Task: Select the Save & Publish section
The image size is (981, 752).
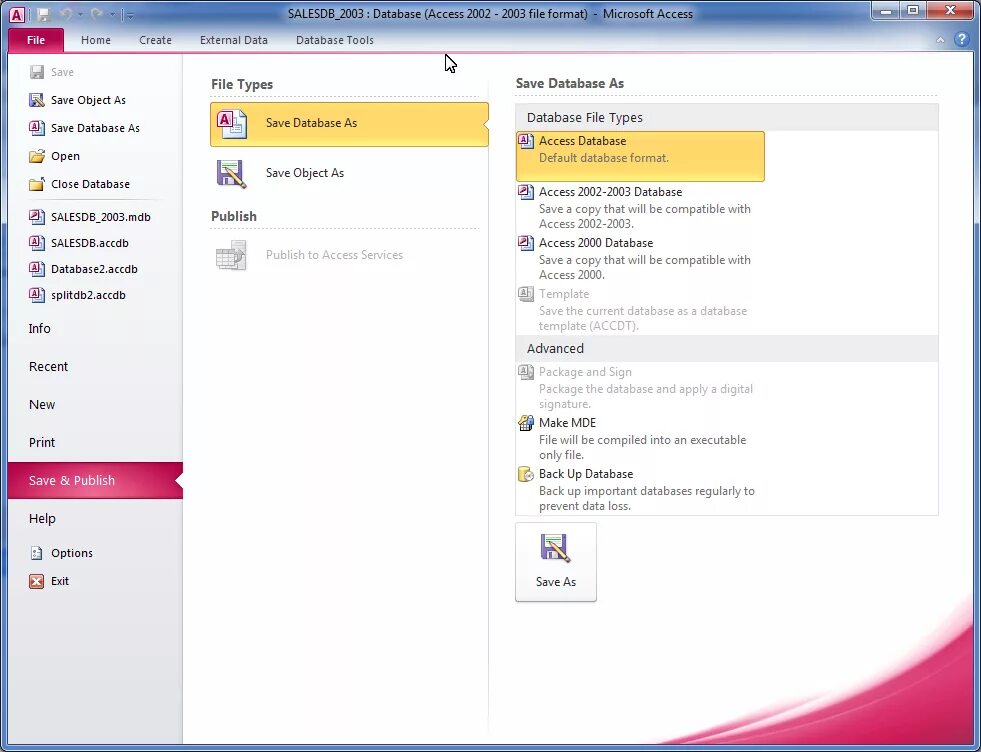Action: (95, 480)
